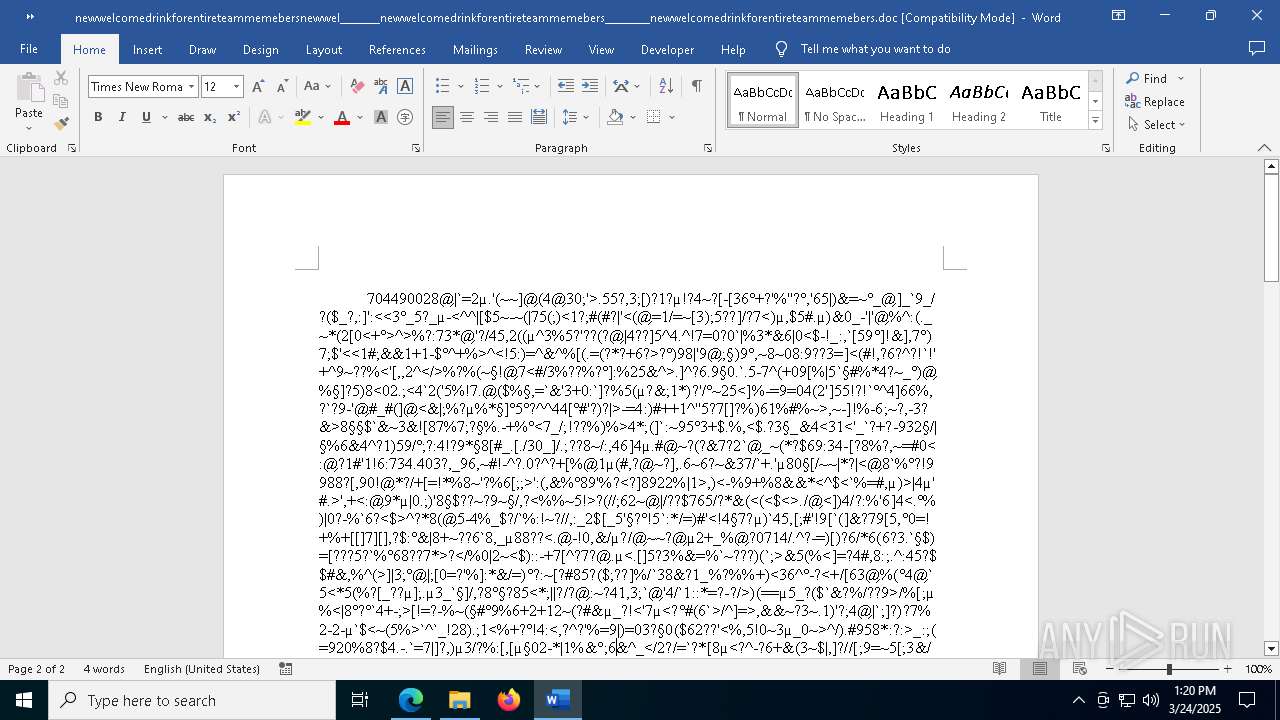Clear all formatting icon

[x=357, y=87]
